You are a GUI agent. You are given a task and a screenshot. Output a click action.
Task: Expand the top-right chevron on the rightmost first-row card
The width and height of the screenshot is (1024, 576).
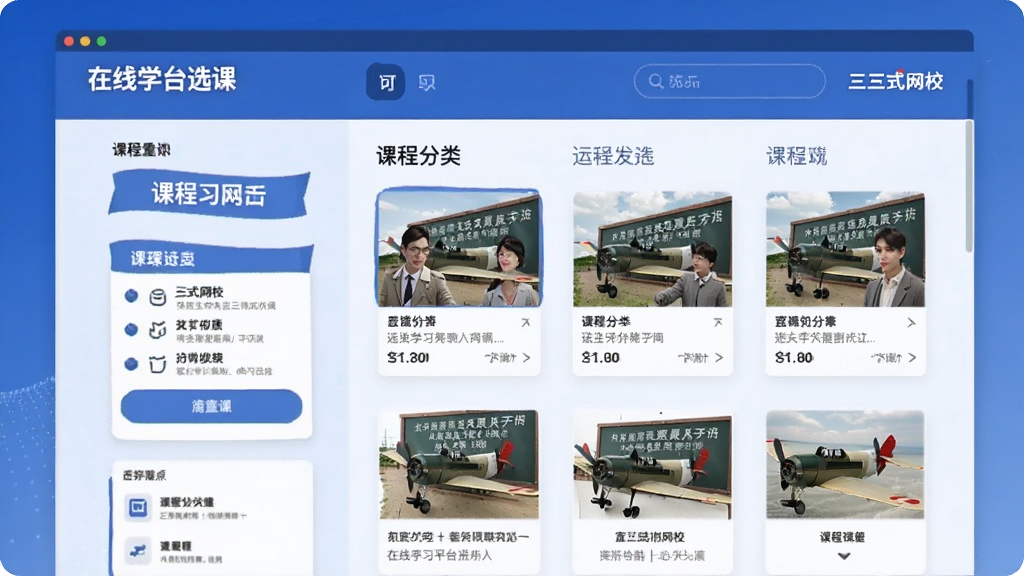tap(912, 323)
